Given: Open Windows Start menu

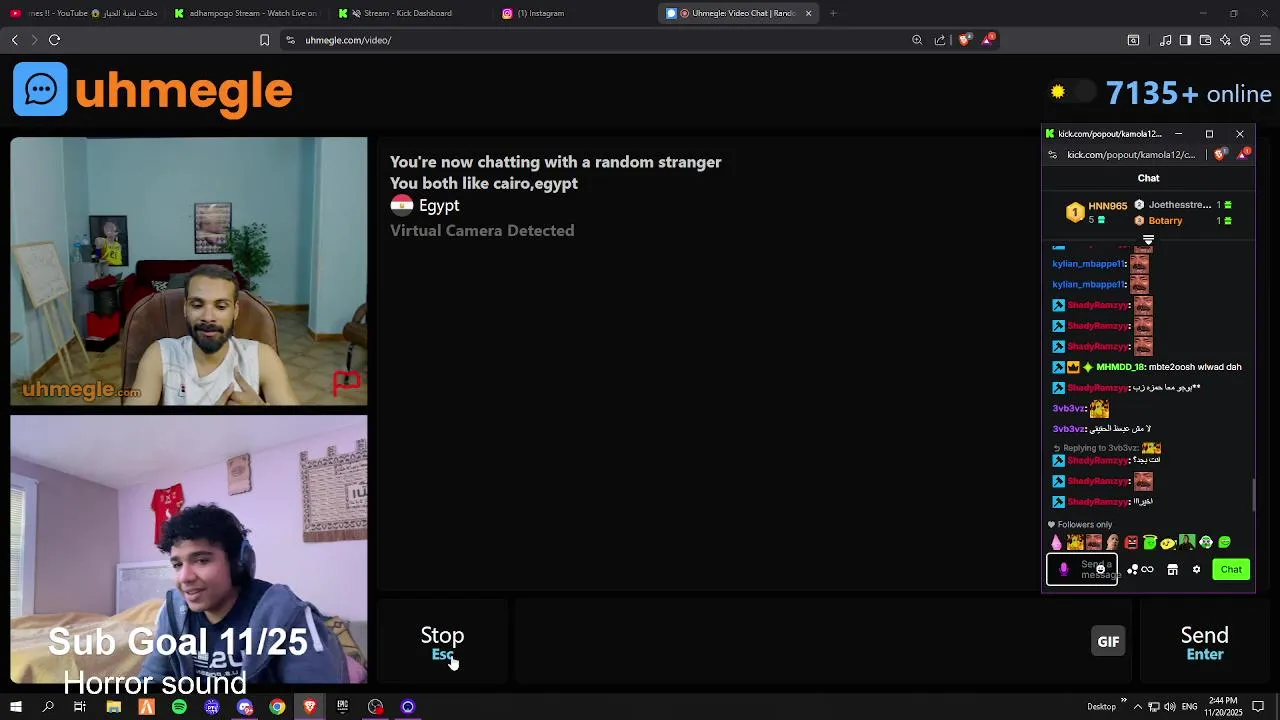Looking at the screenshot, I should 15,707.
